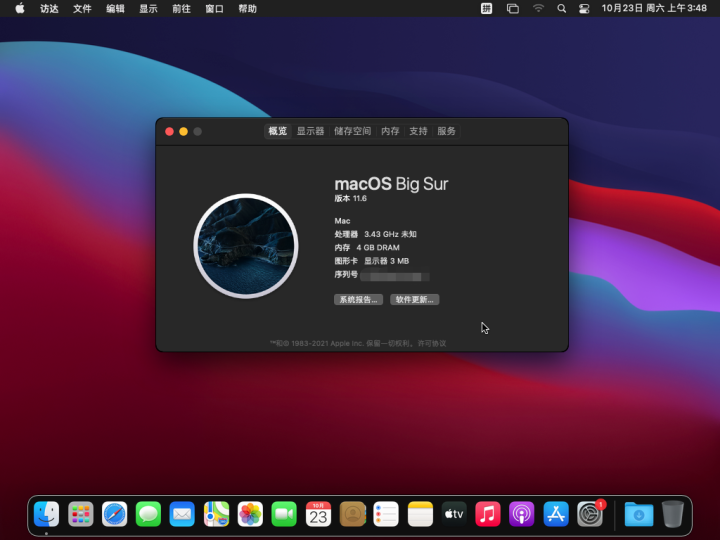Viewport: 720px width, 540px height.
Task: Open Finder from the Dock
Action: [x=46, y=514]
